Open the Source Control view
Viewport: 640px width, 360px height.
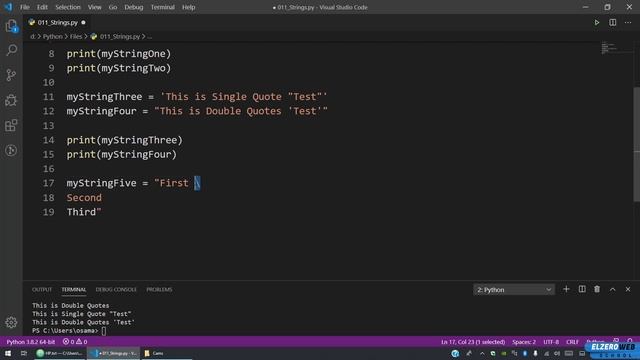pos(11,75)
